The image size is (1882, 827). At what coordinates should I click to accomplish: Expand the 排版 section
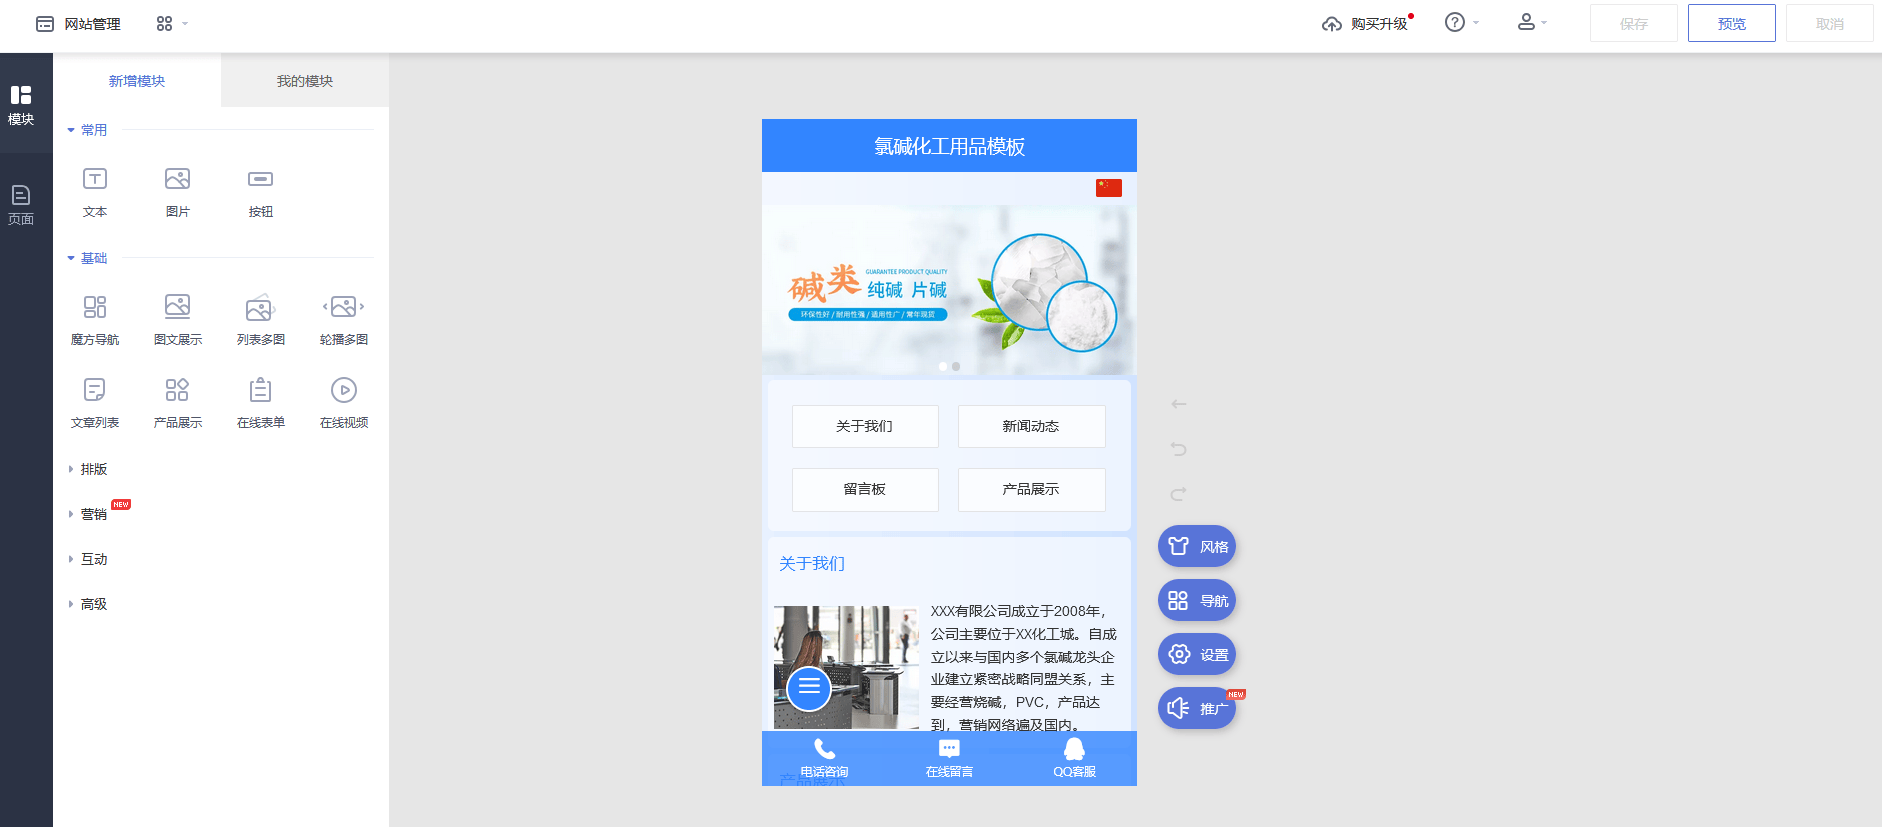[87, 469]
